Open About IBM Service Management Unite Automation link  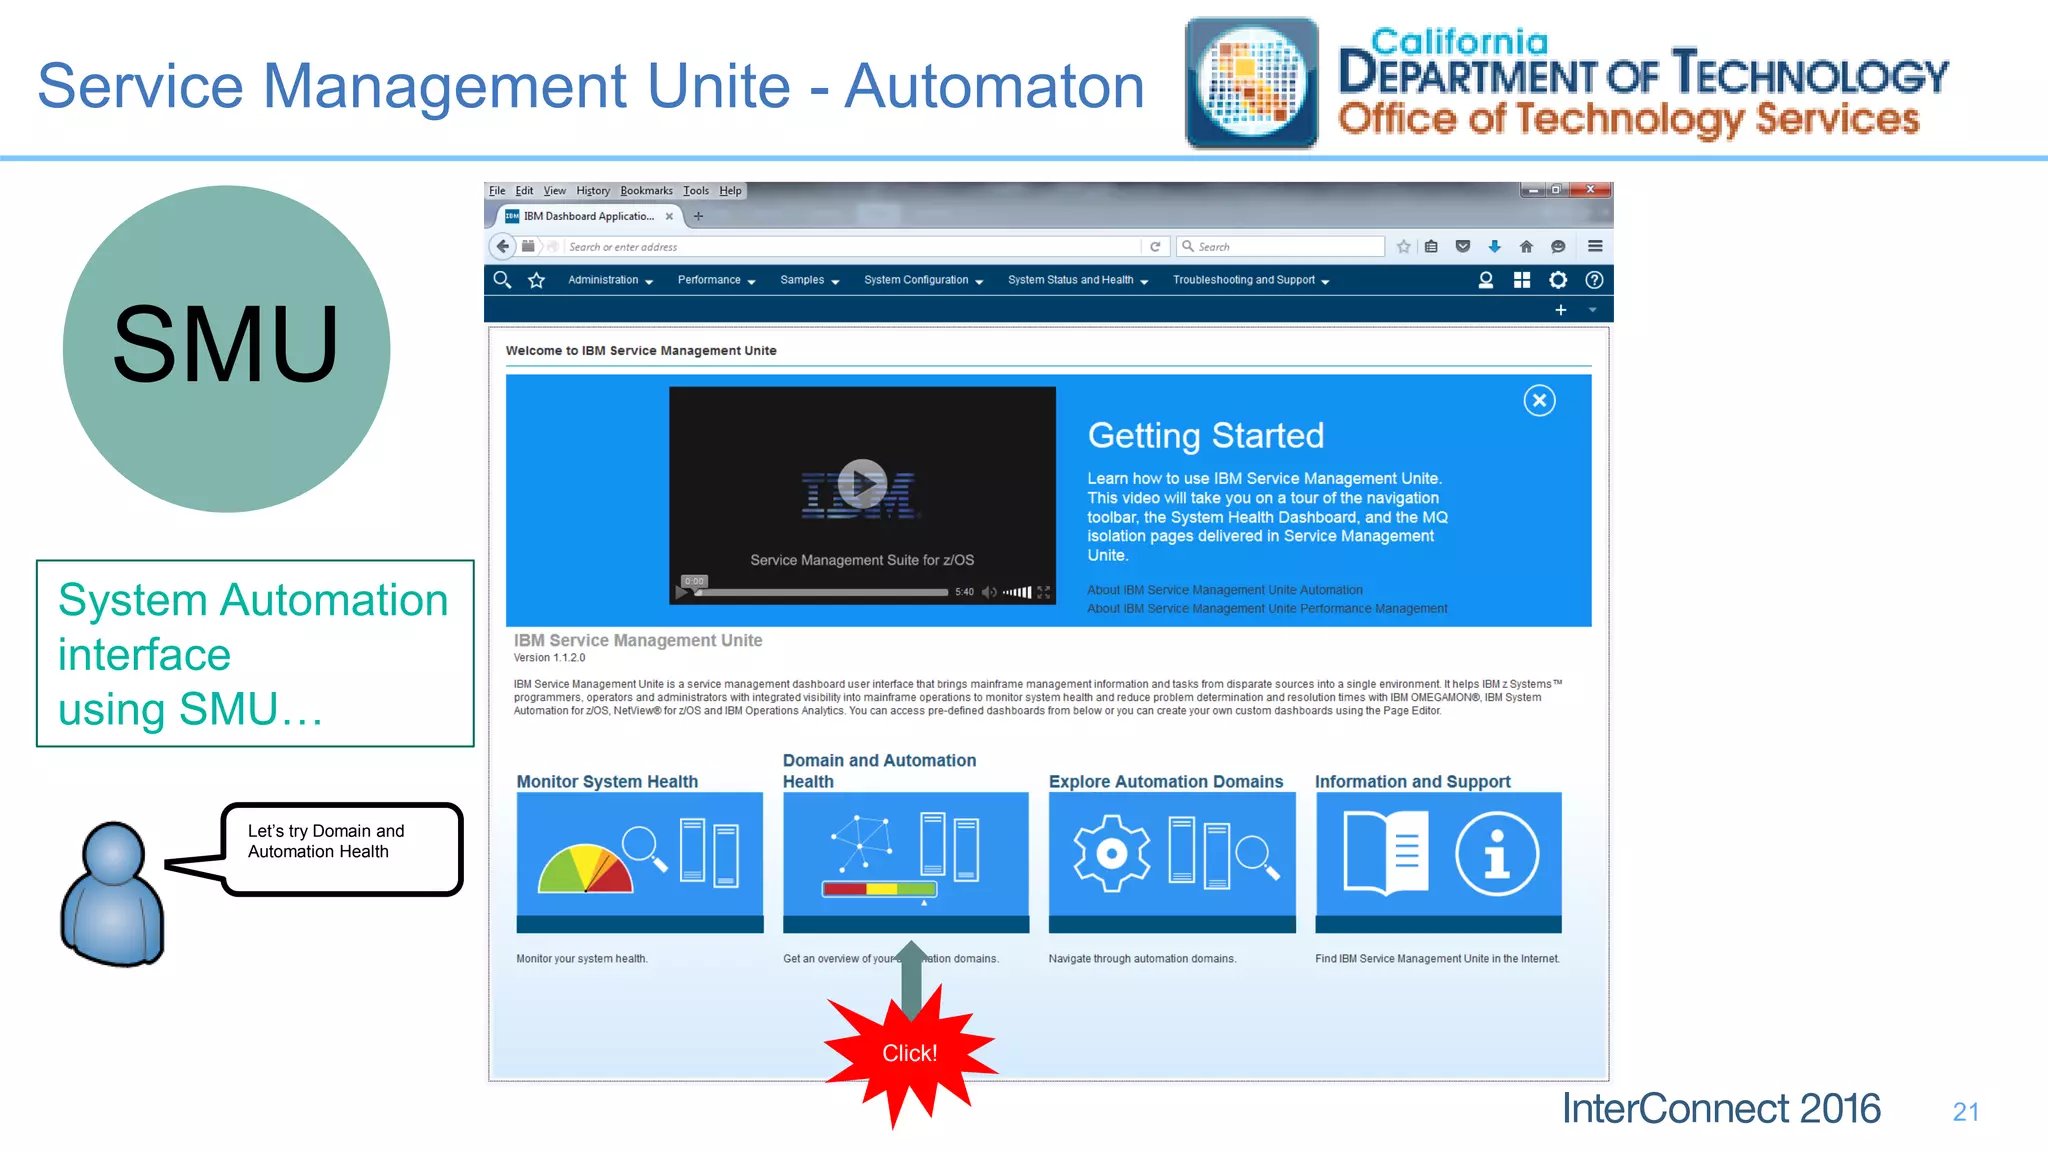[1225, 590]
